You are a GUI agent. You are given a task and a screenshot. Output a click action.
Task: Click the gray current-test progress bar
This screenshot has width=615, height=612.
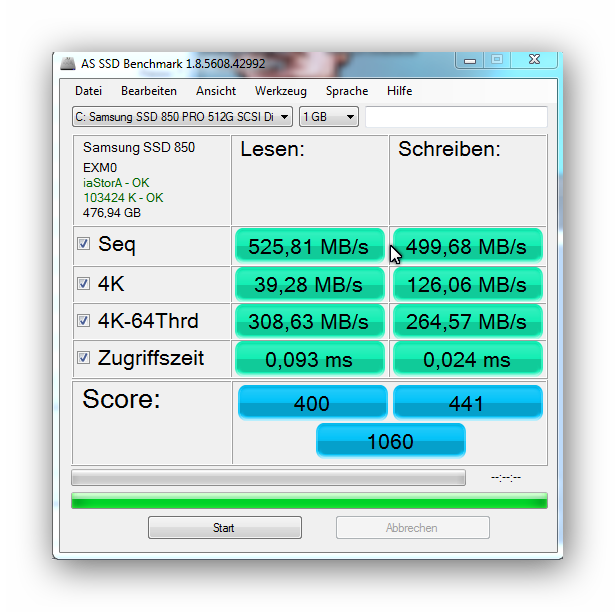pyautogui.click(x=269, y=478)
